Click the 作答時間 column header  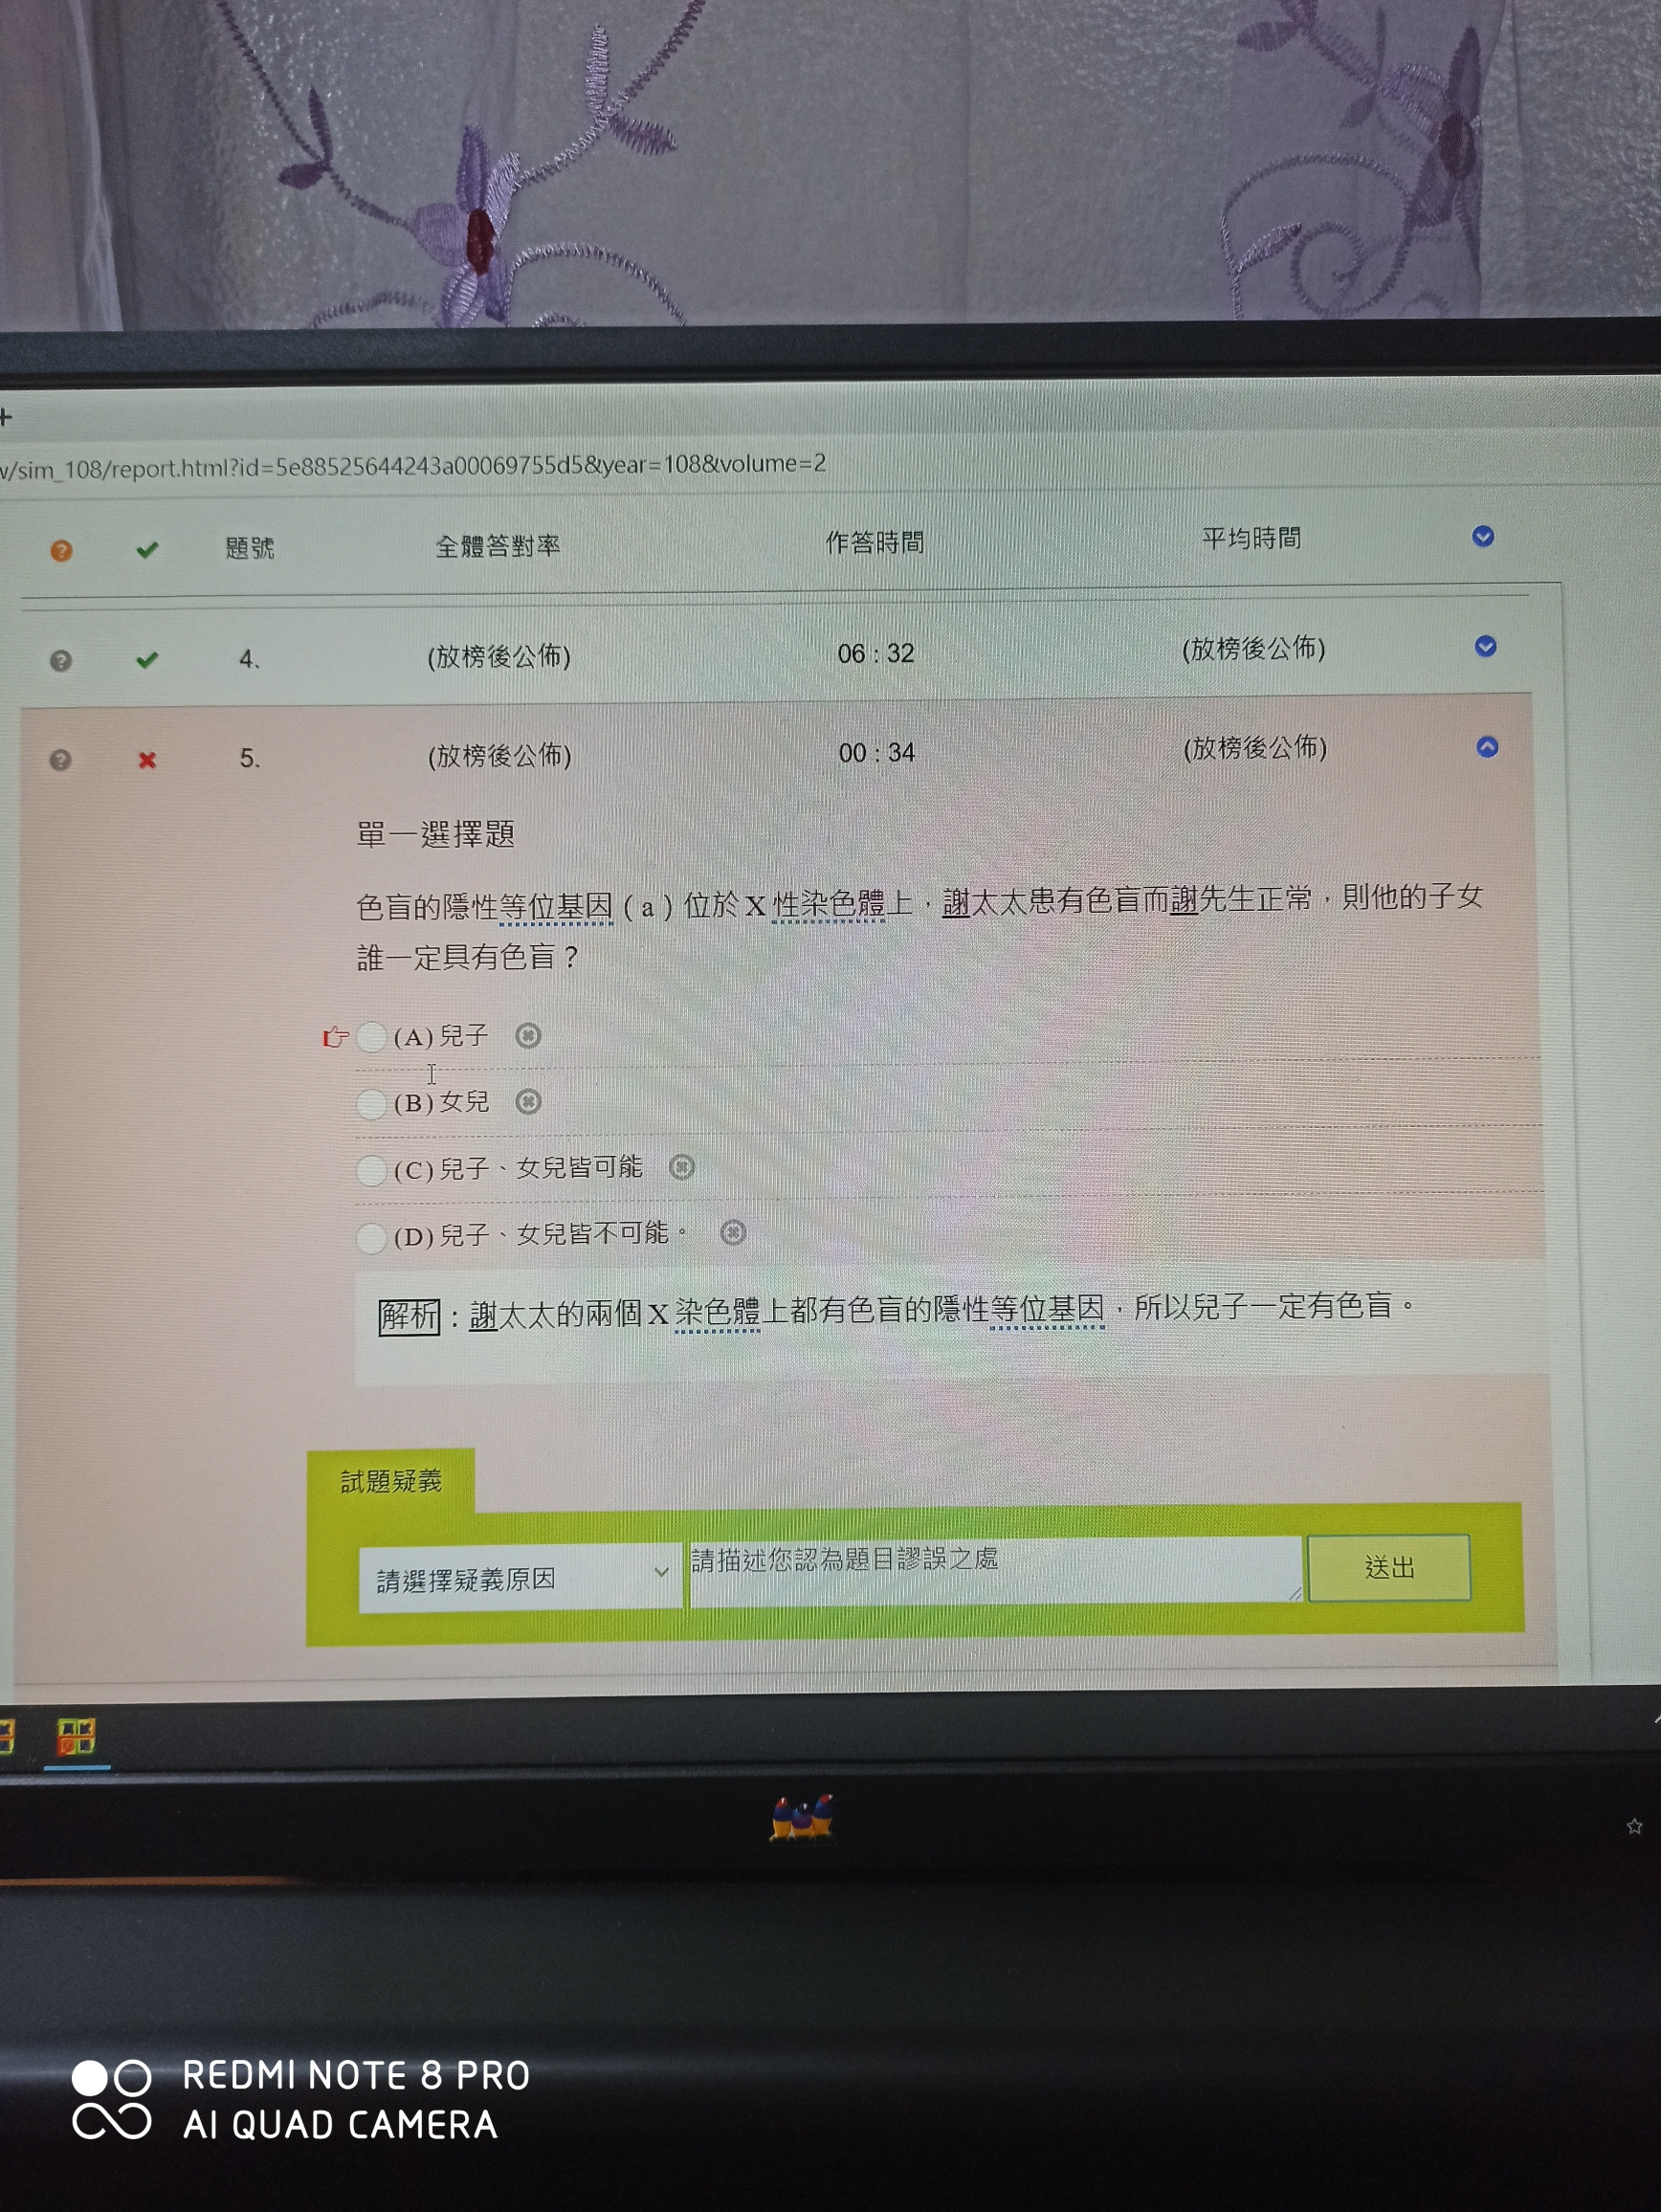click(875, 542)
